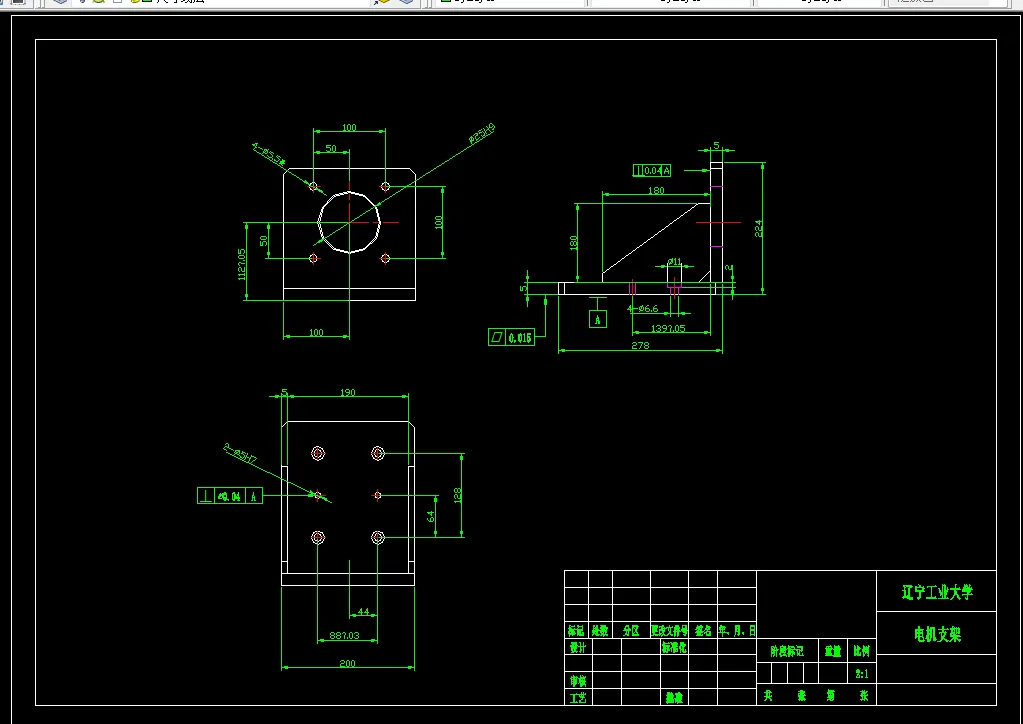Select the 工艺 row label
Screen dimensions: 1023x724
578,698
